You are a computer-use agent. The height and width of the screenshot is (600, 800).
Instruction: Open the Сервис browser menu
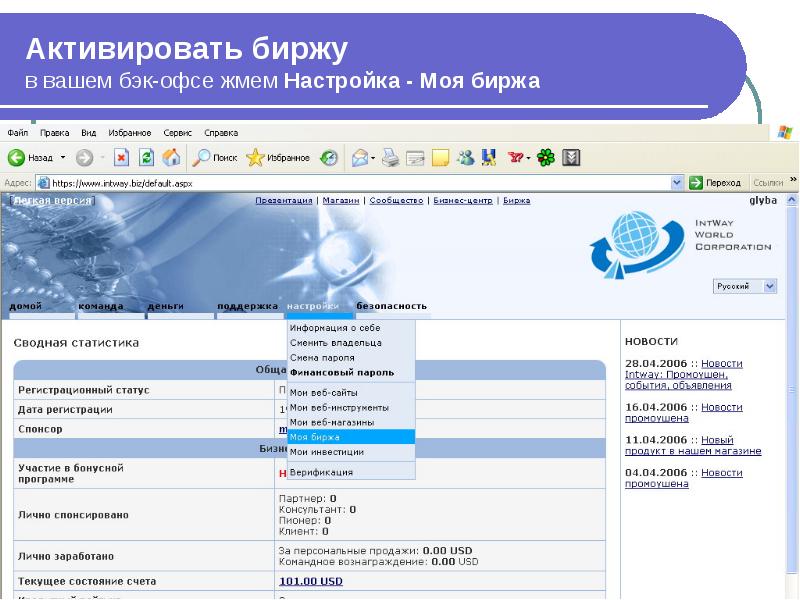tap(177, 133)
